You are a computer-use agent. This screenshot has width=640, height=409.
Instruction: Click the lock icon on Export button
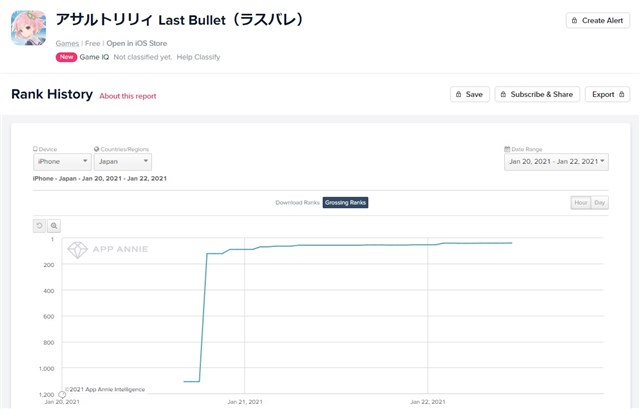[622, 94]
